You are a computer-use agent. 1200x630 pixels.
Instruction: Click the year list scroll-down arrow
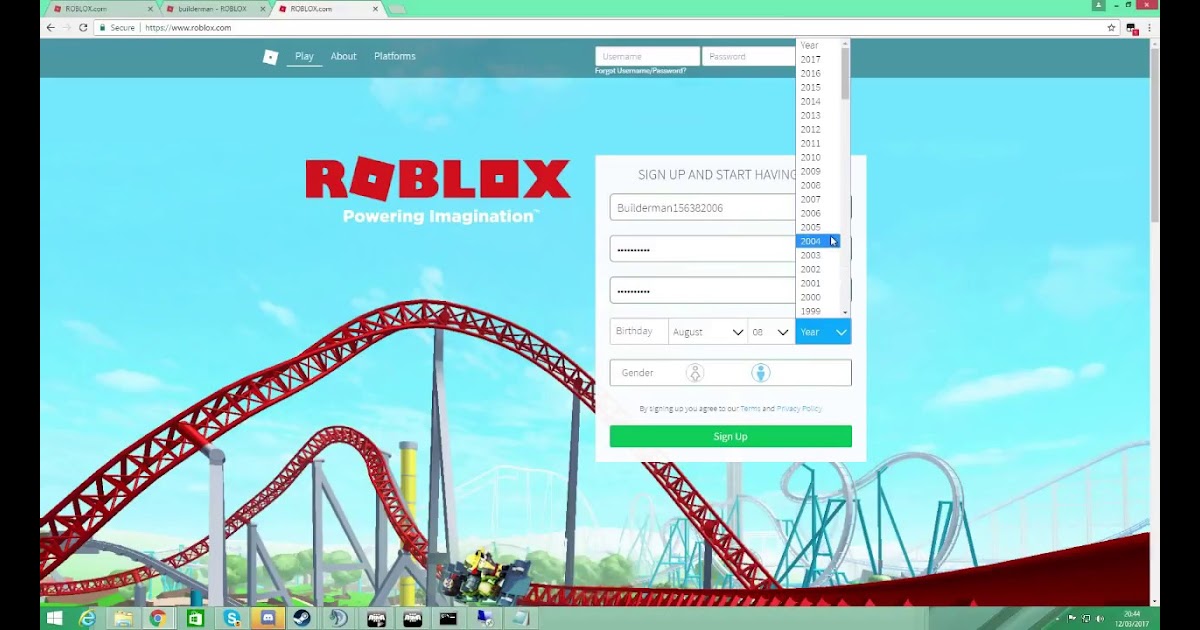pos(845,313)
